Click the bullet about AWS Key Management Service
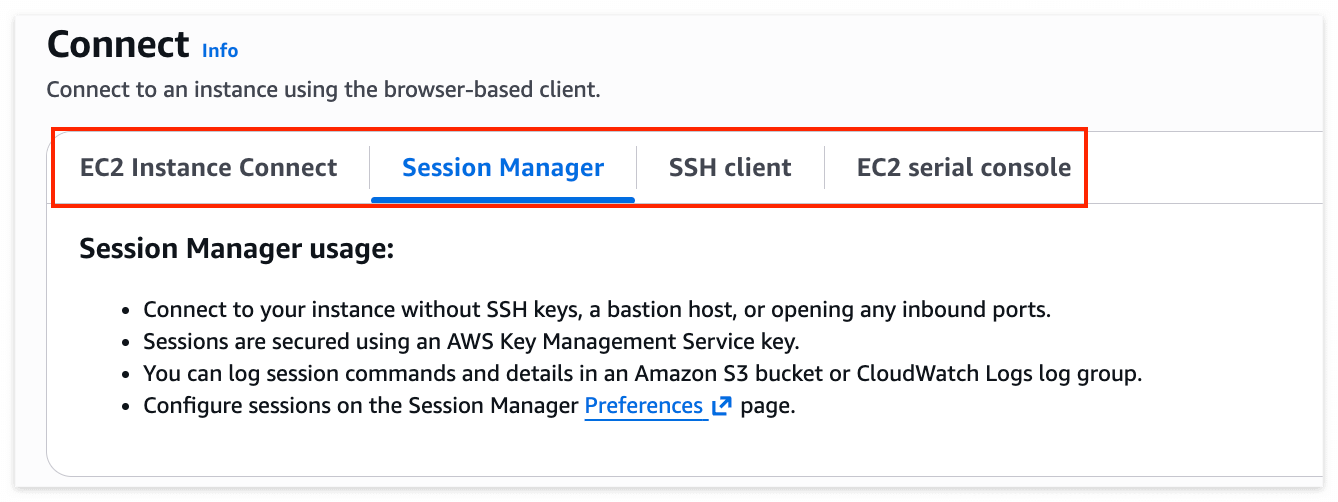Screen dimensions: 1338x502 (x=470, y=342)
